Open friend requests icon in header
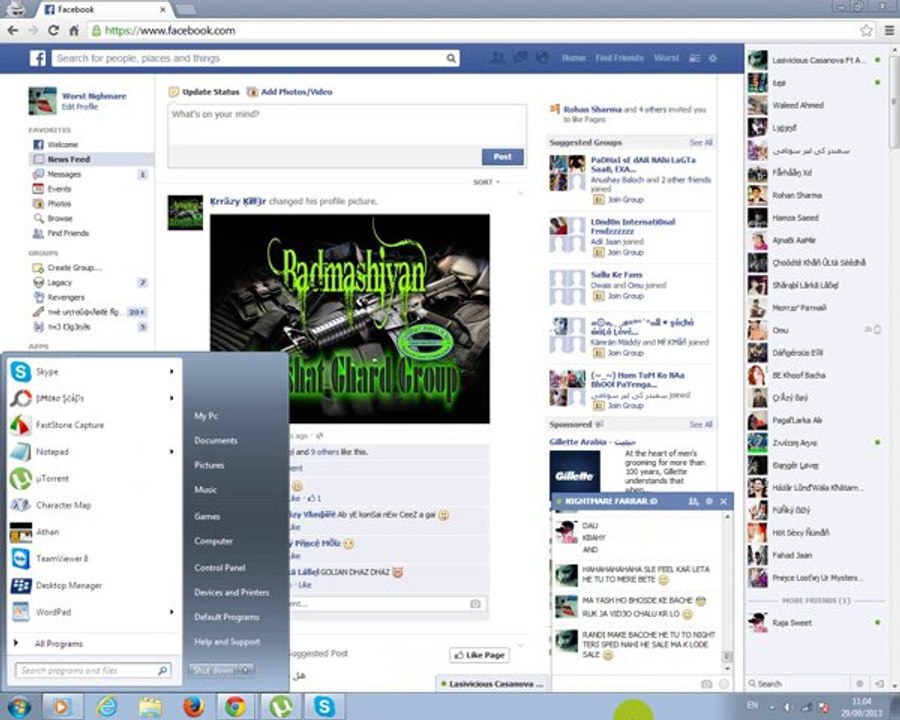 pos(498,57)
